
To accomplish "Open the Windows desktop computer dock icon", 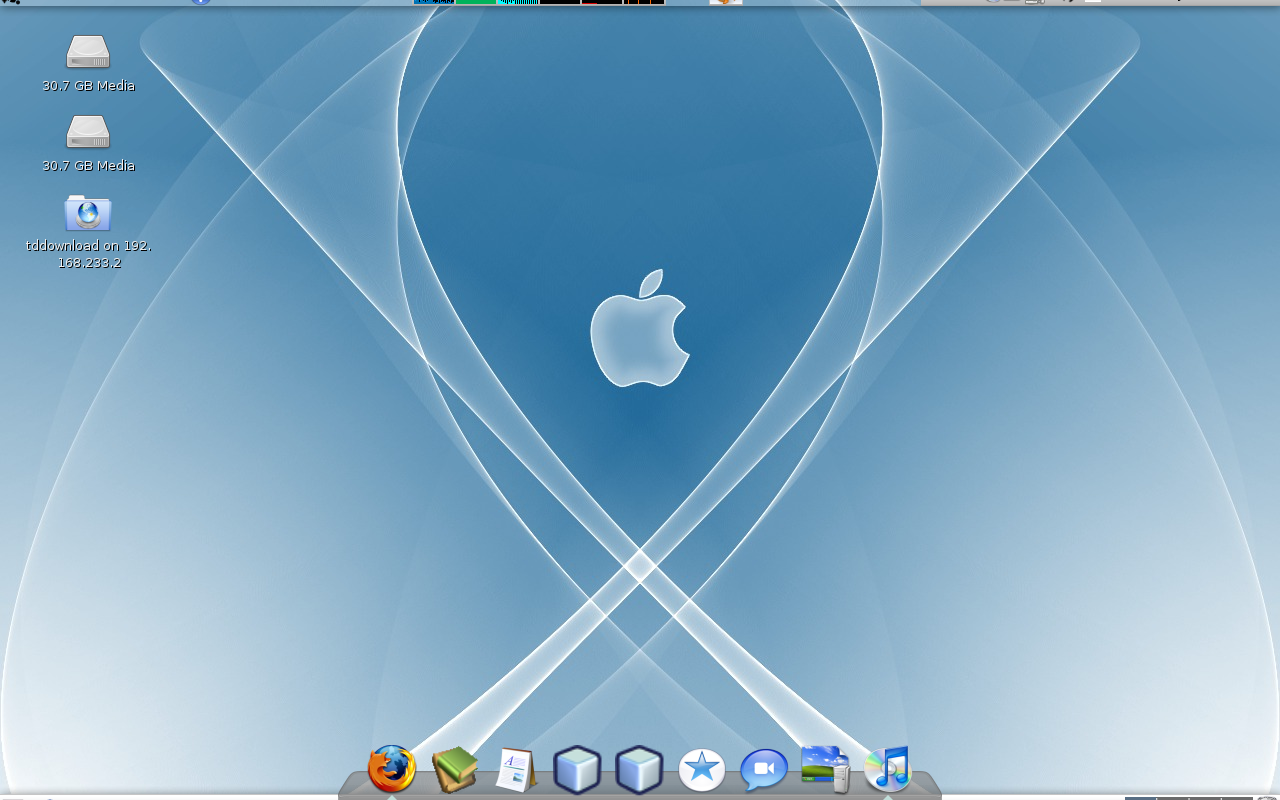I will coord(826,769).
